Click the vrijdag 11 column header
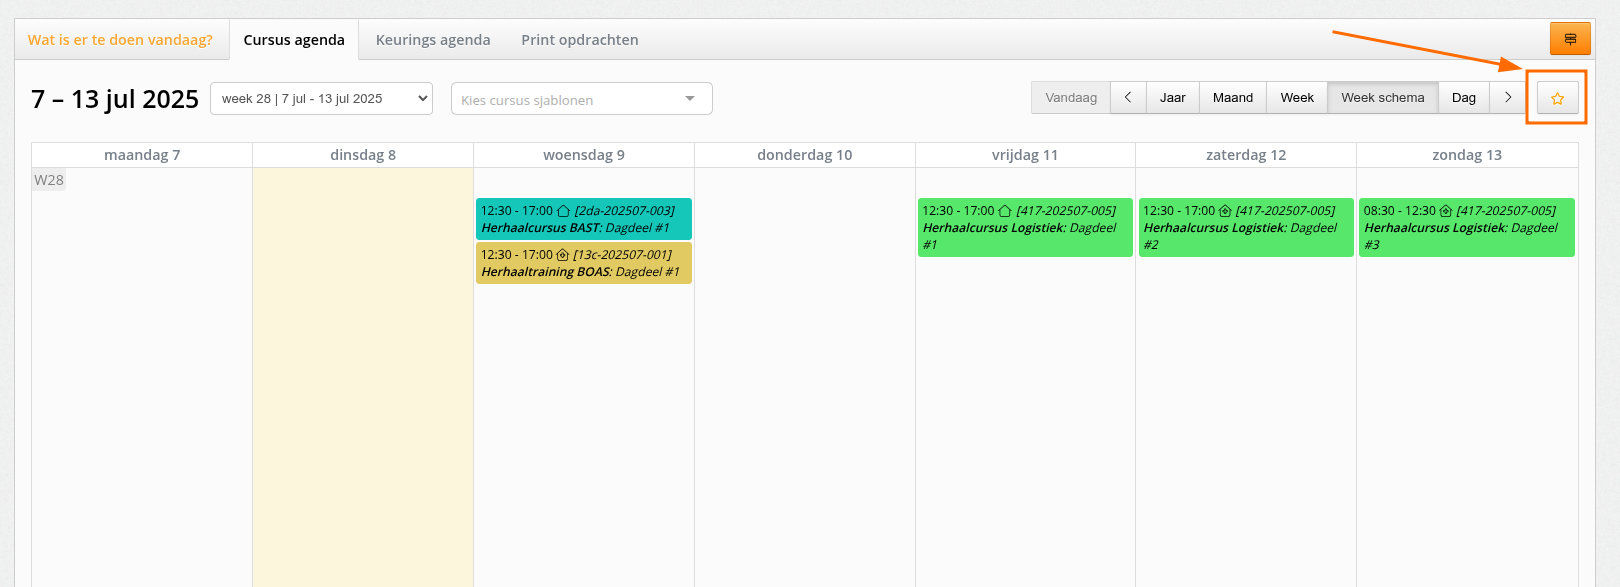This screenshot has width=1620, height=587. 1025,155
